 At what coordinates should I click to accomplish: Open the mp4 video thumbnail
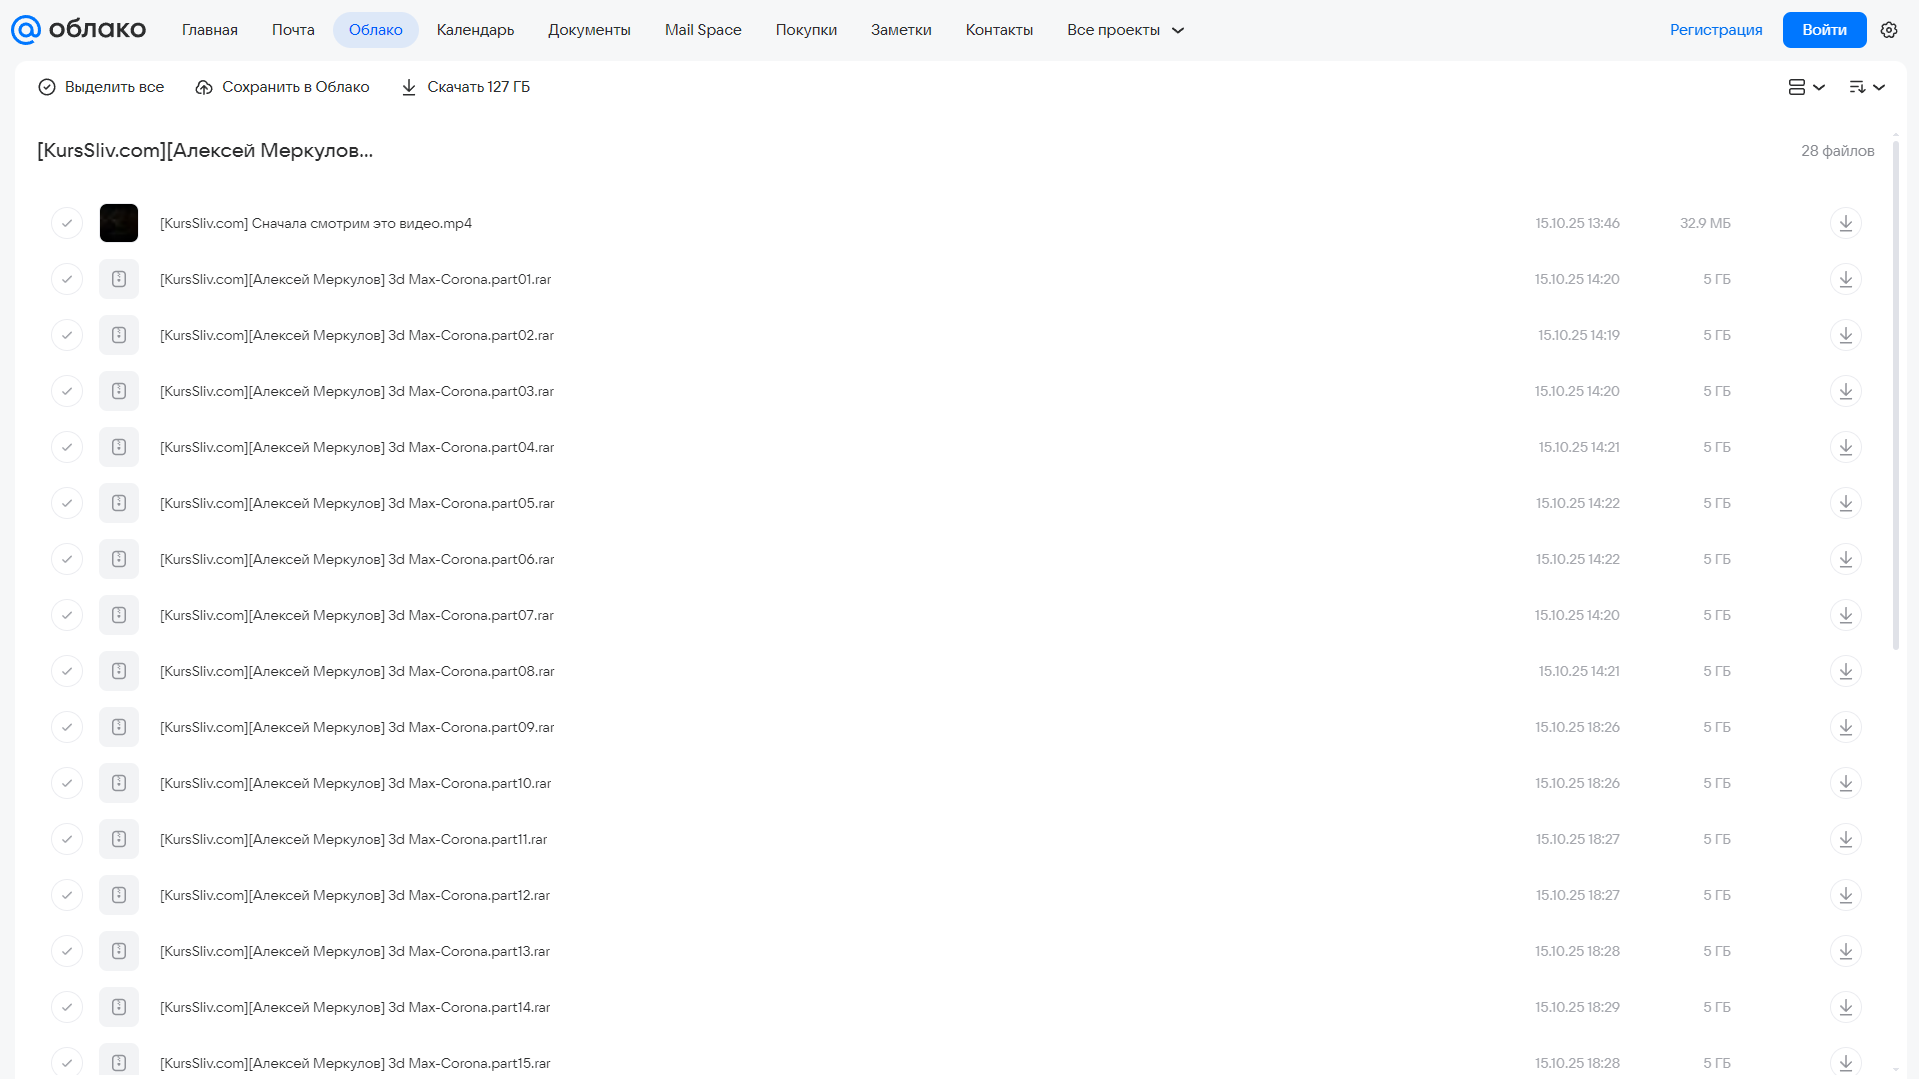[119, 223]
